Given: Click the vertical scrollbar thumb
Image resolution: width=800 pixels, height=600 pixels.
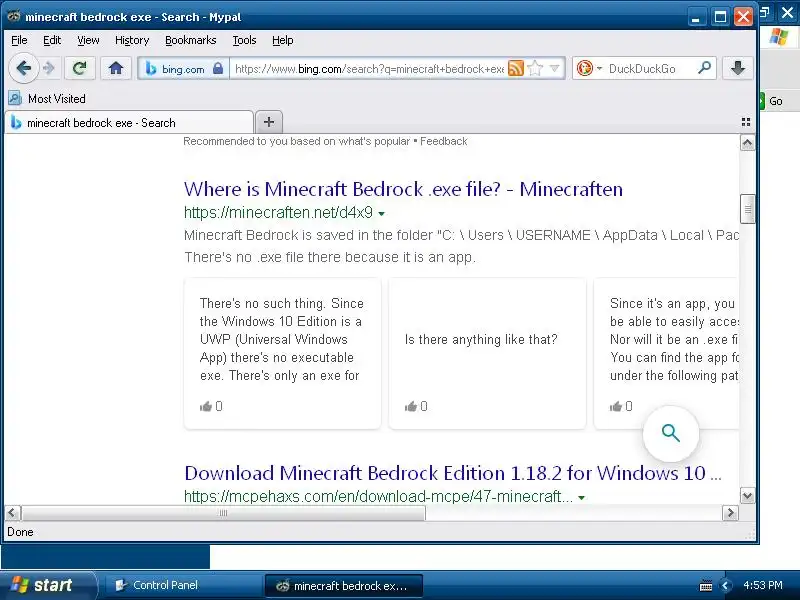Looking at the screenshot, I should pos(747,209).
